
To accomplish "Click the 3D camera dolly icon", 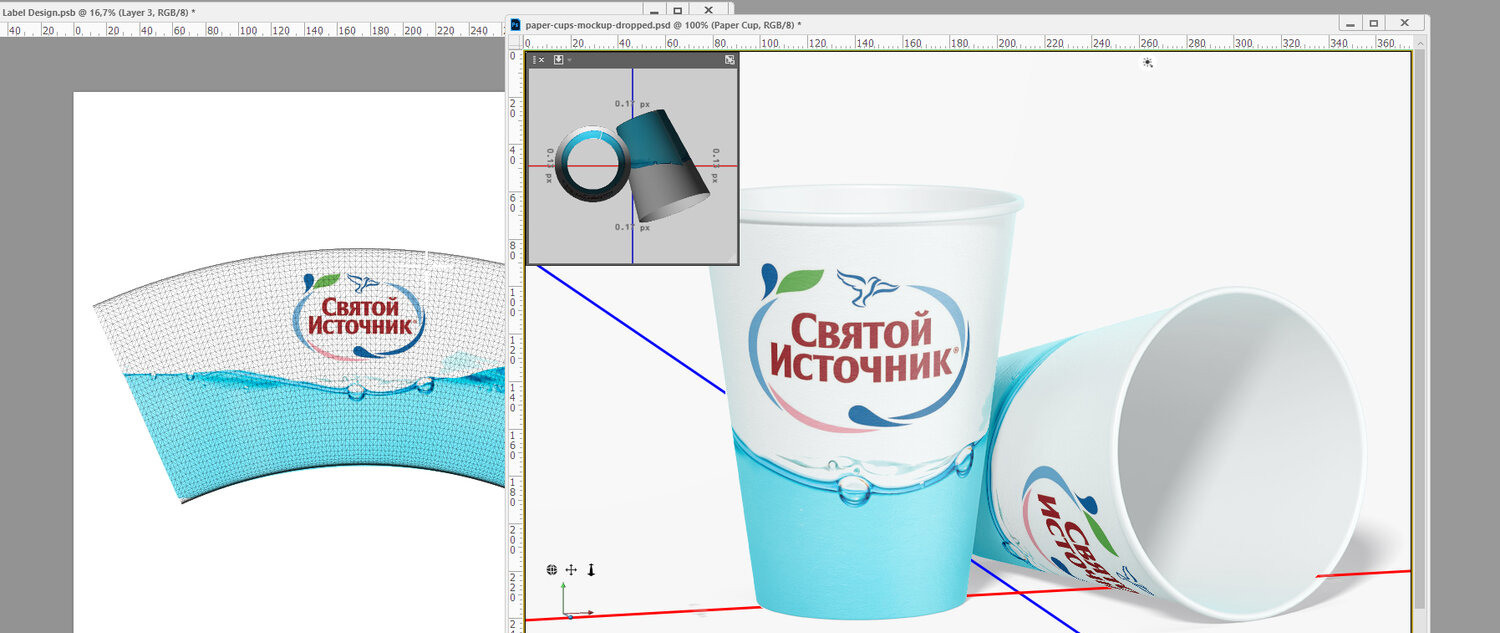I will coord(591,570).
